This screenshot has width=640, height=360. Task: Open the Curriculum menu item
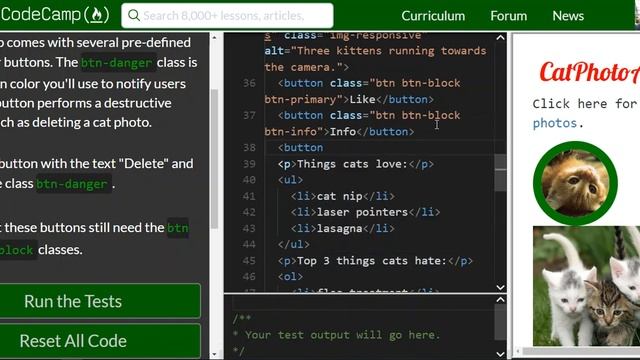click(x=433, y=16)
